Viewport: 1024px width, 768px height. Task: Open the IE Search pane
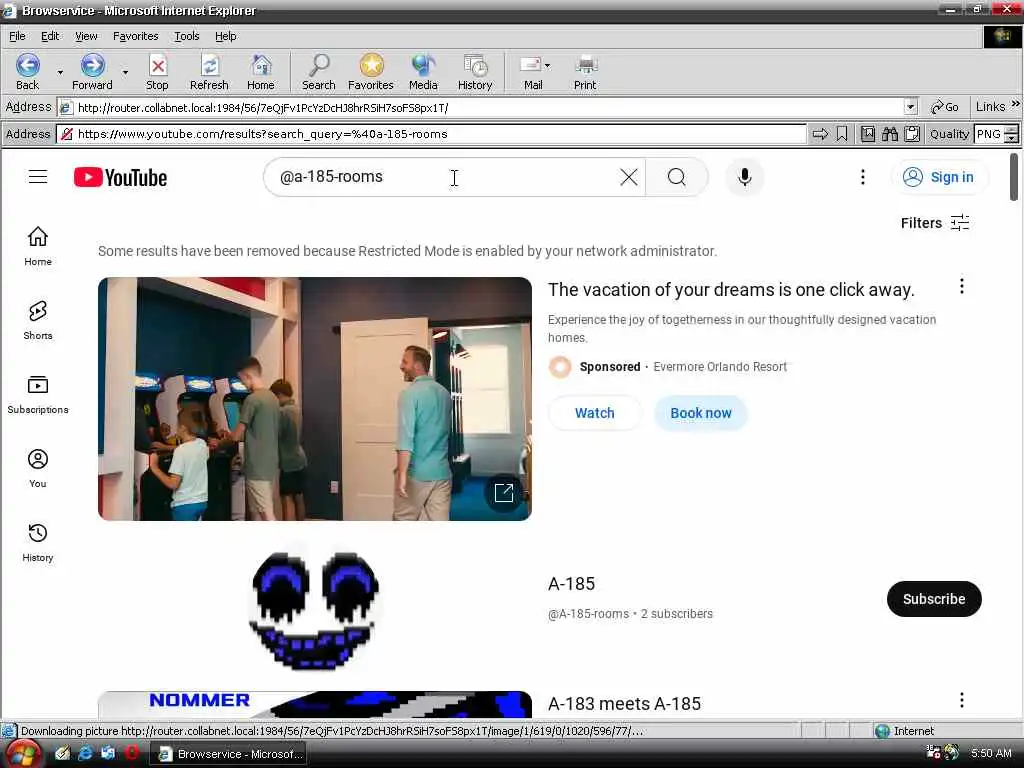pyautogui.click(x=319, y=72)
